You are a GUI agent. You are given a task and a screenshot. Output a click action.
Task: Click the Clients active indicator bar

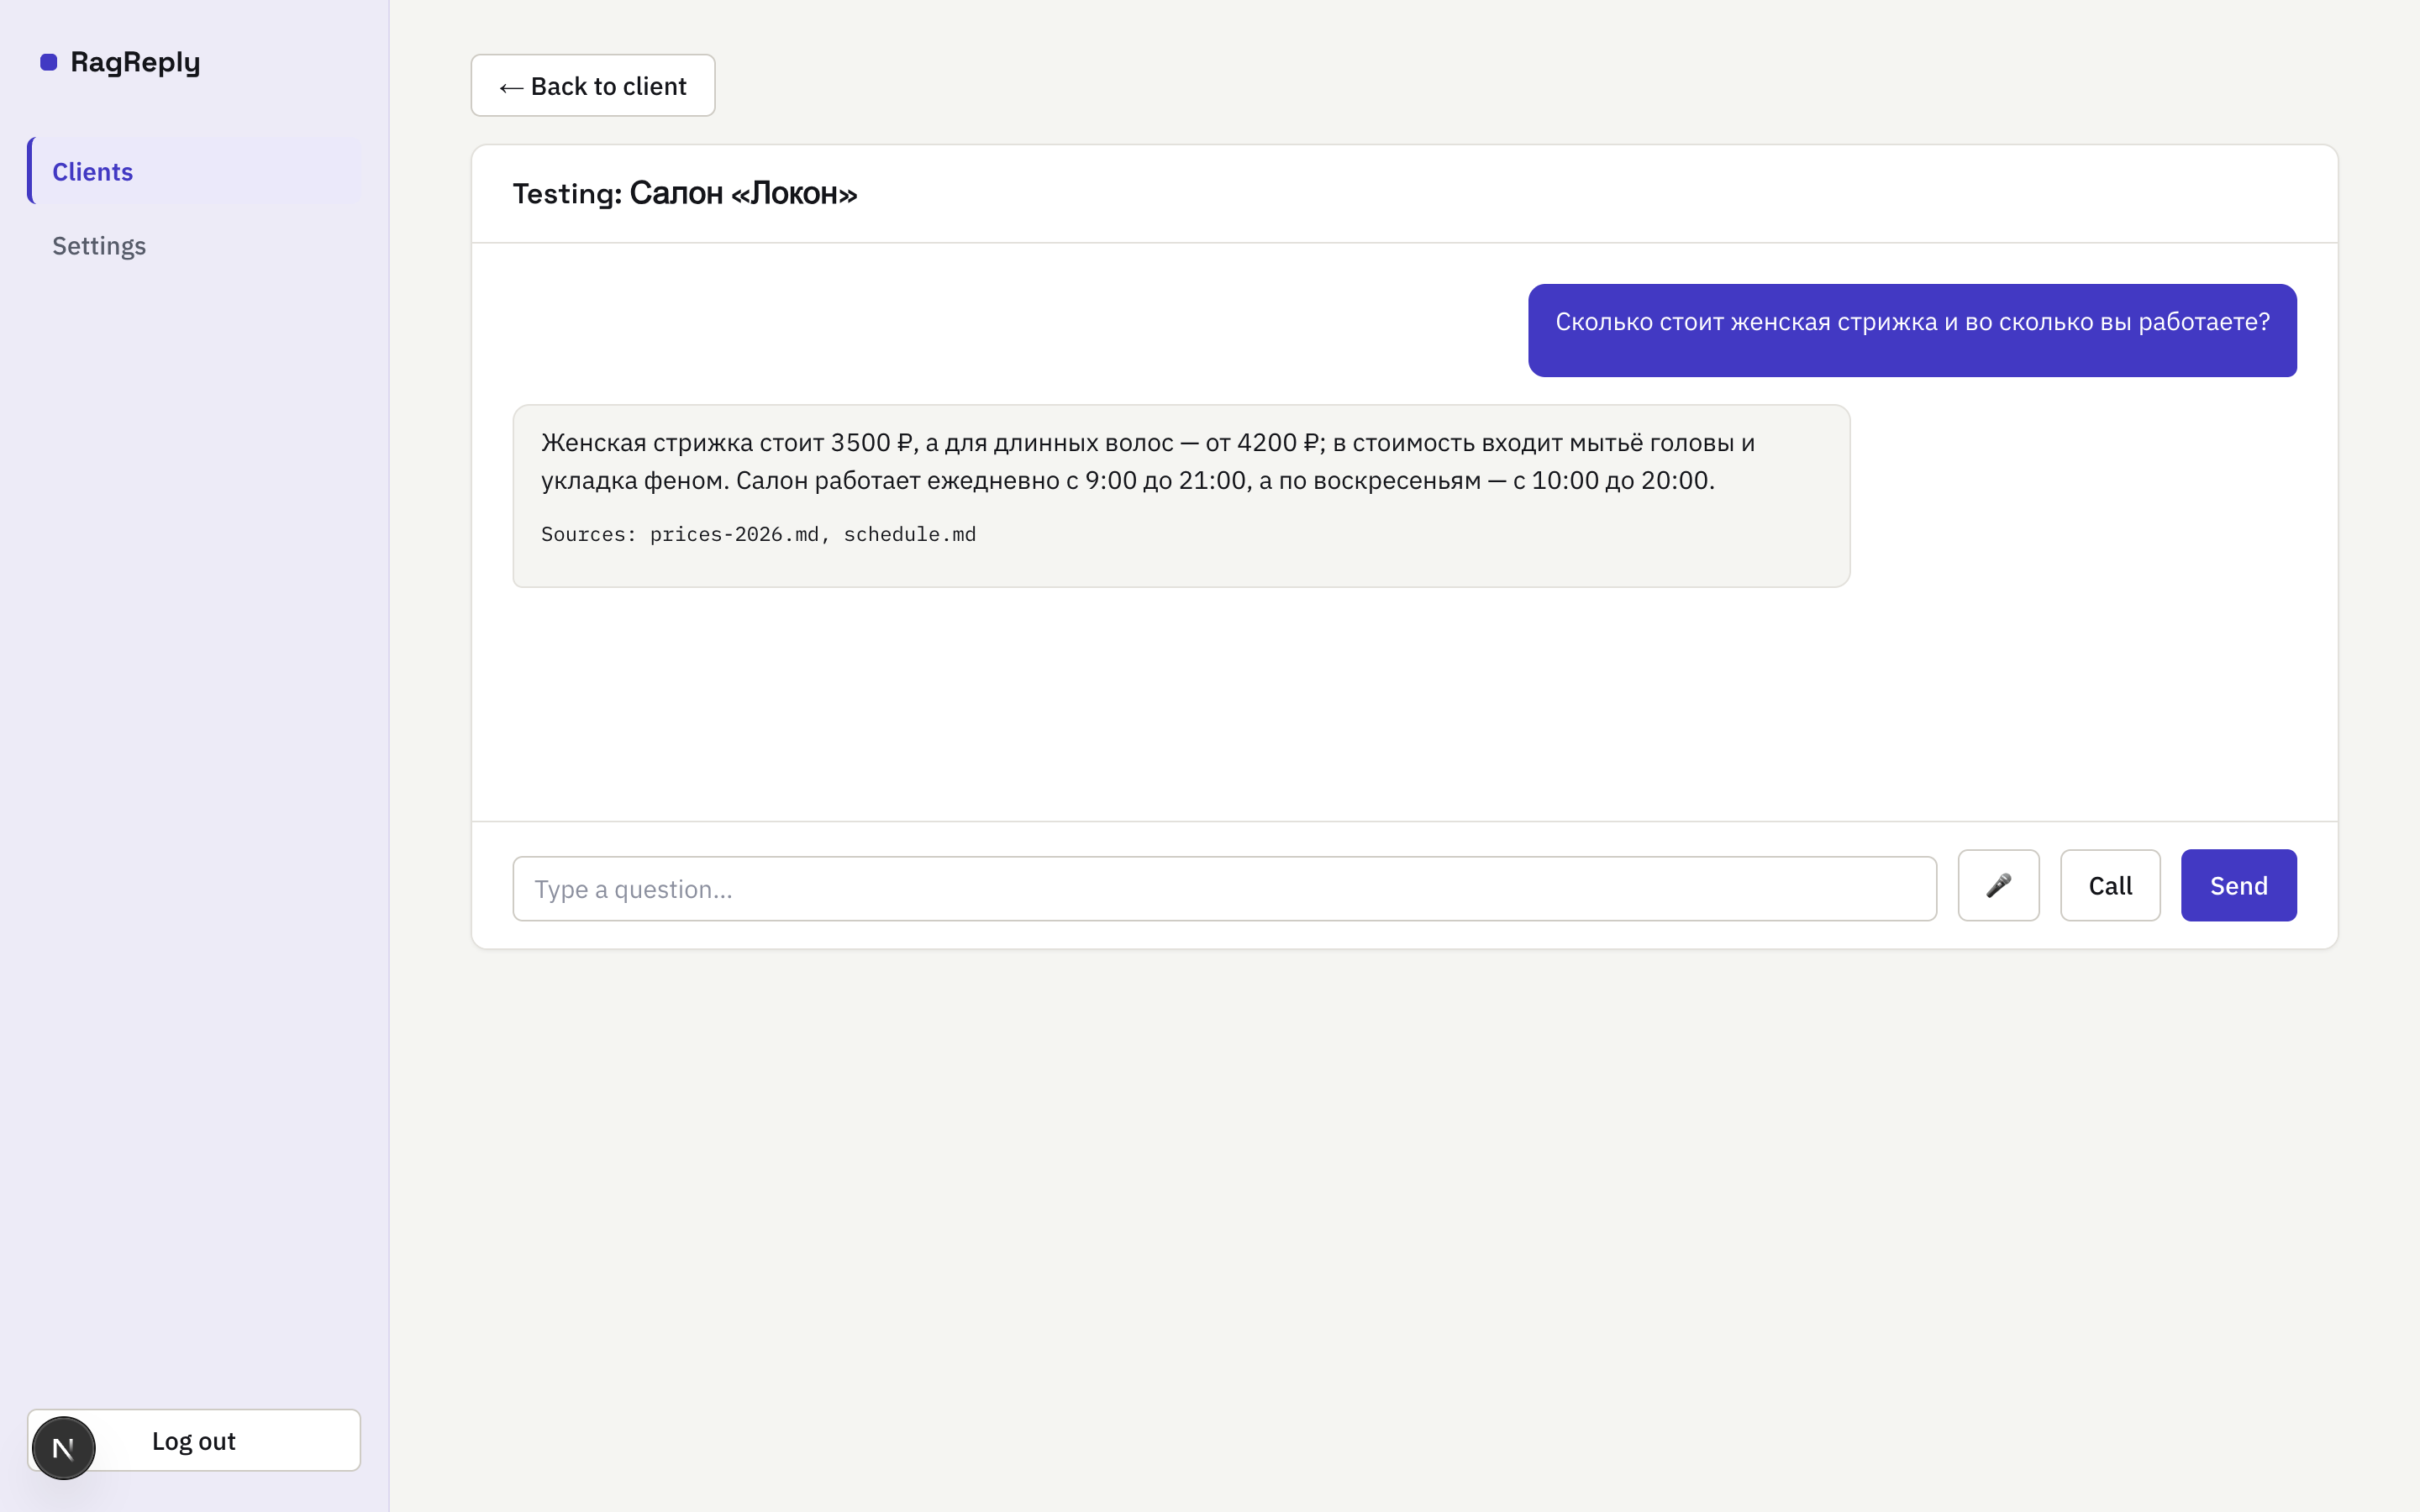[30, 171]
